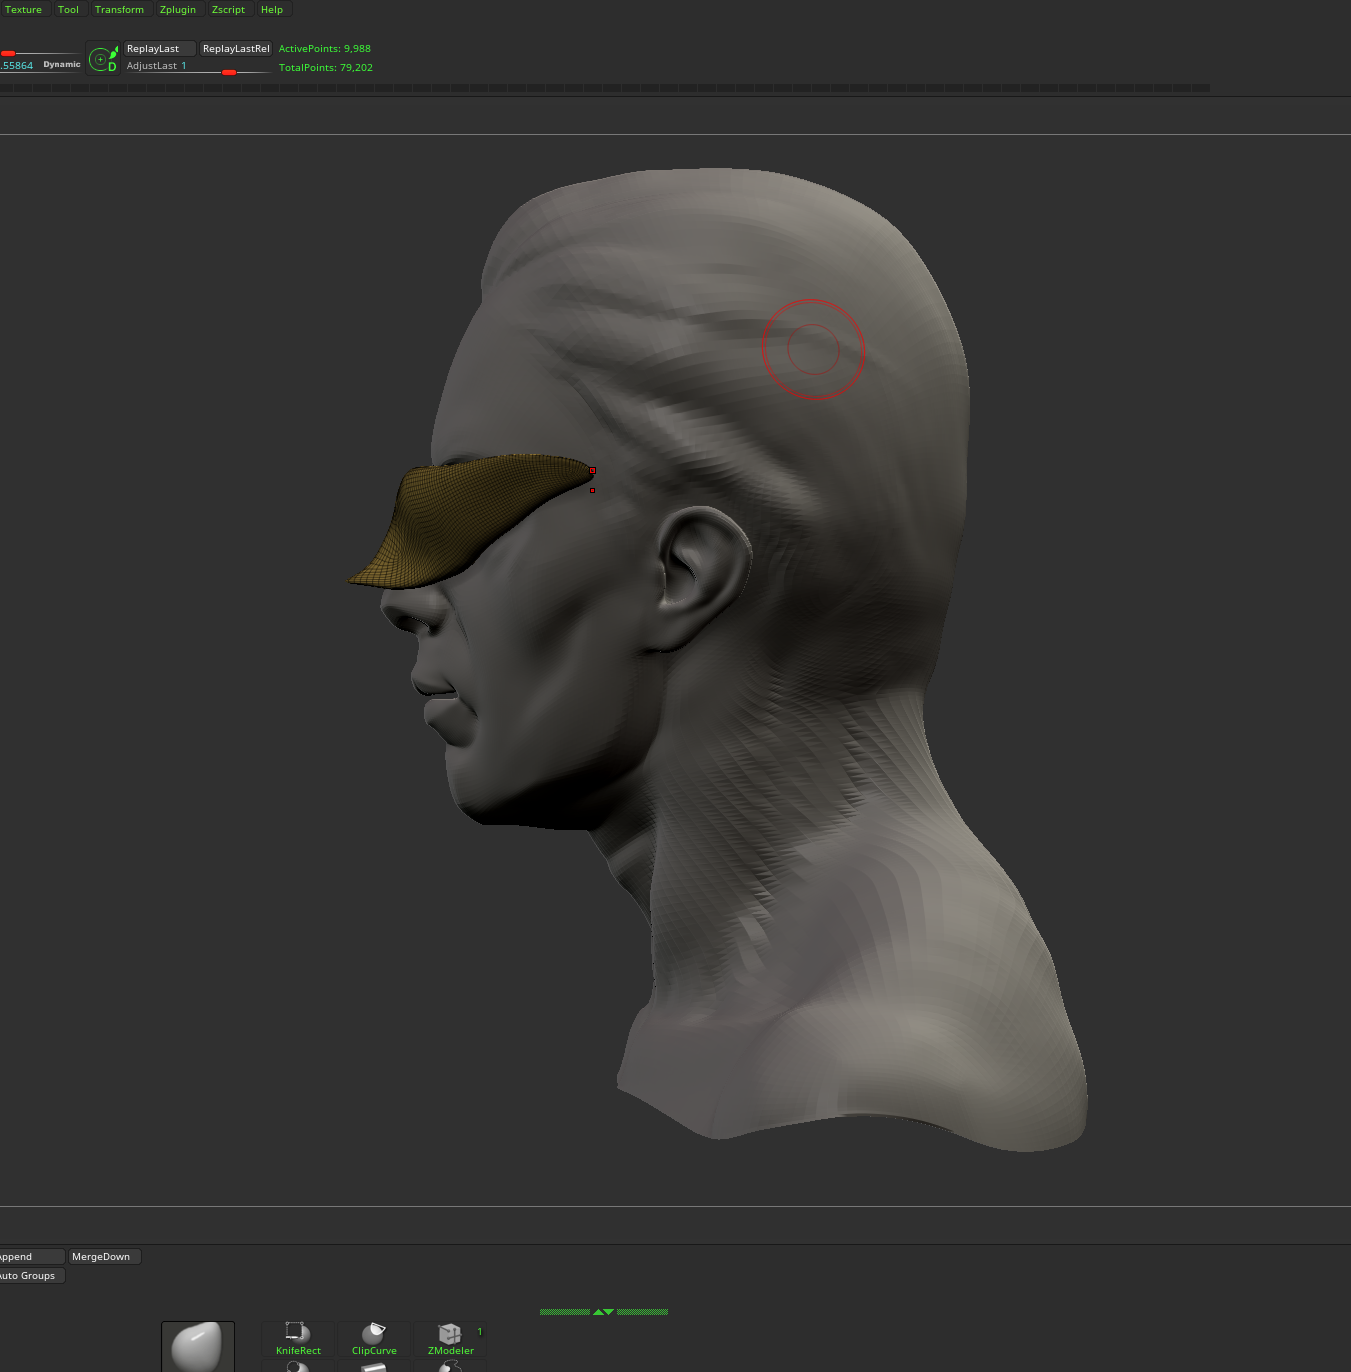Toggle Dynamic brush size mode
This screenshot has width=1351, height=1372.
(x=60, y=63)
